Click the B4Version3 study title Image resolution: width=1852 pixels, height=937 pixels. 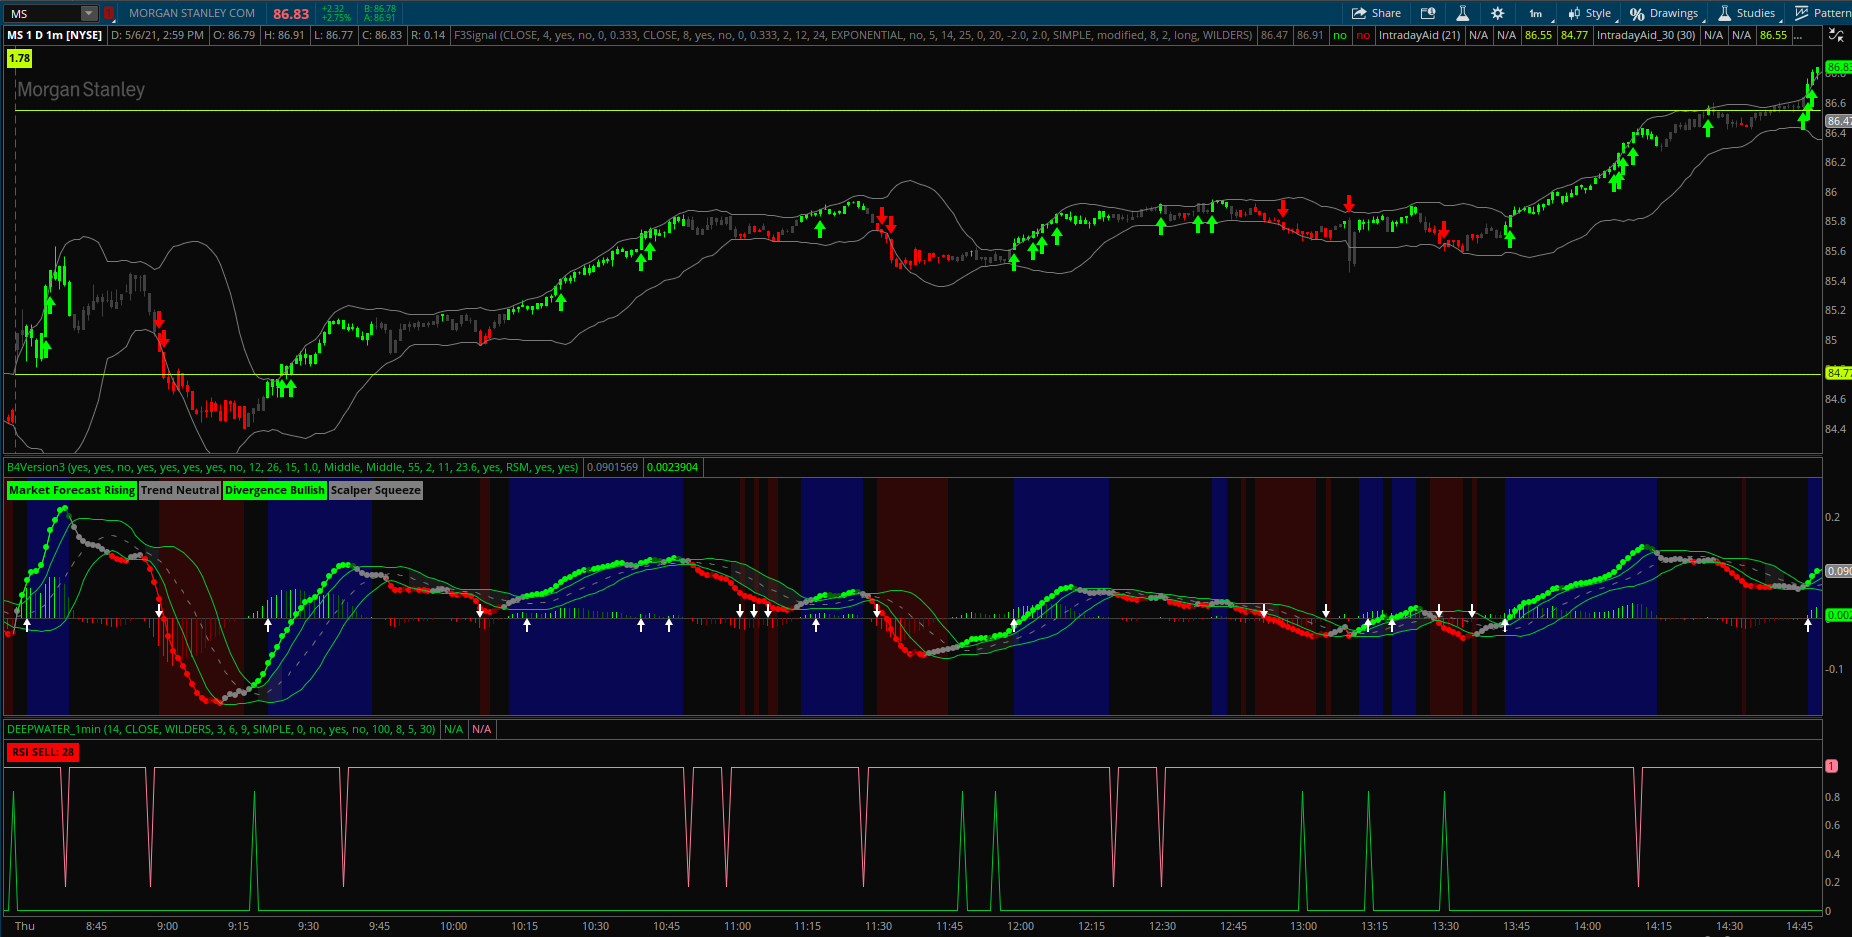coord(36,467)
